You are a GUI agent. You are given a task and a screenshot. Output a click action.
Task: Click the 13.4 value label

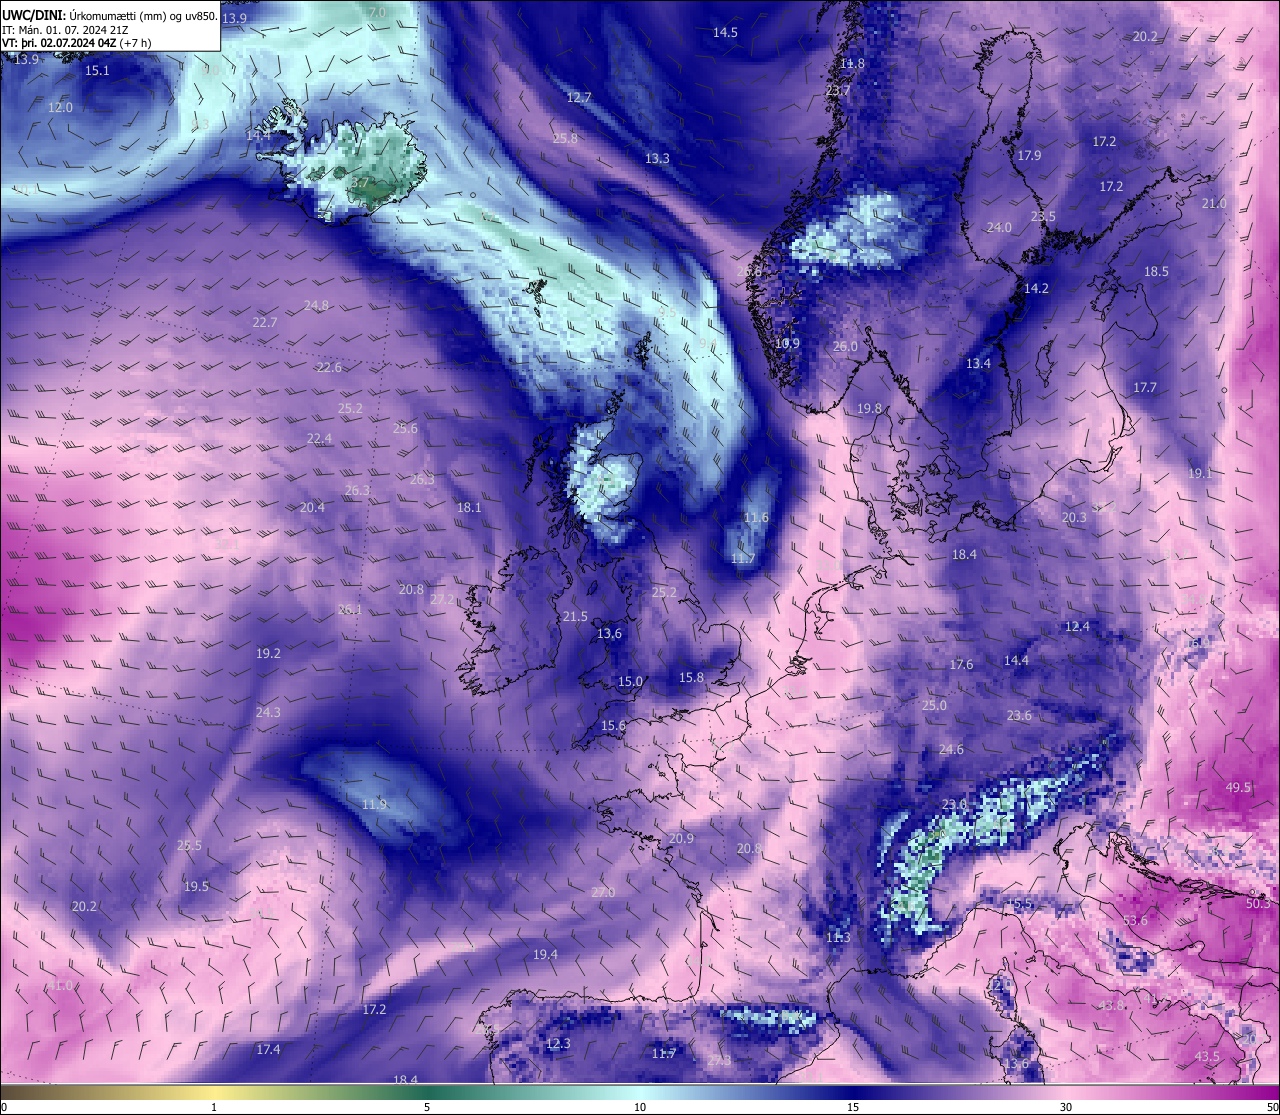click(x=978, y=363)
